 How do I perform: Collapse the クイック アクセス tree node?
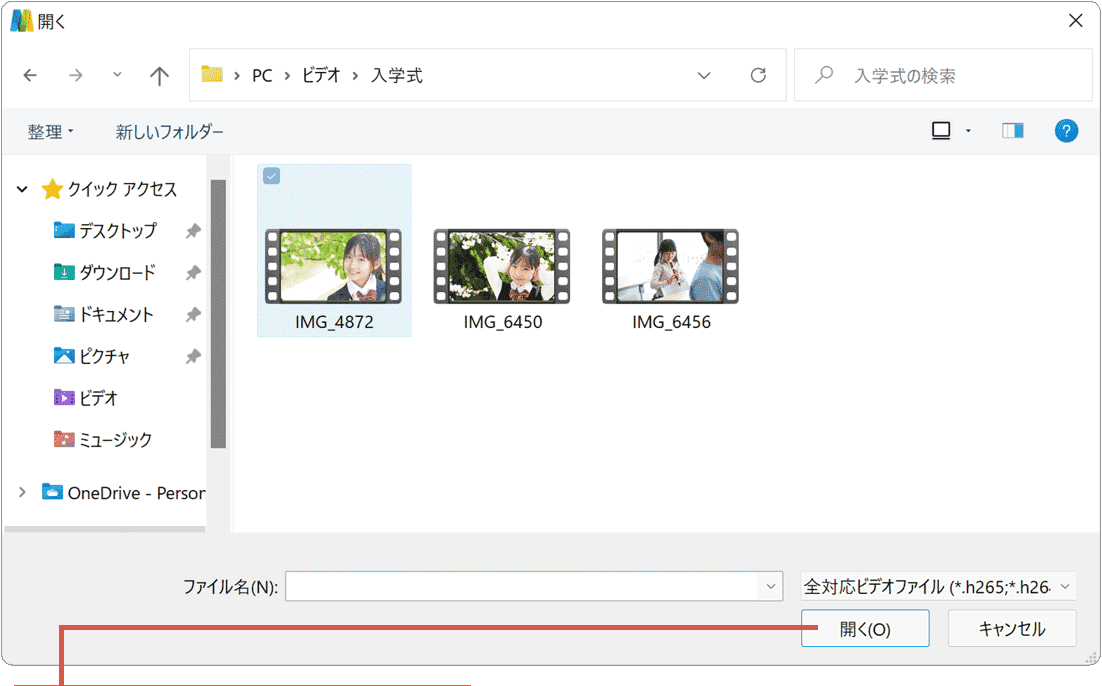coord(22,189)
